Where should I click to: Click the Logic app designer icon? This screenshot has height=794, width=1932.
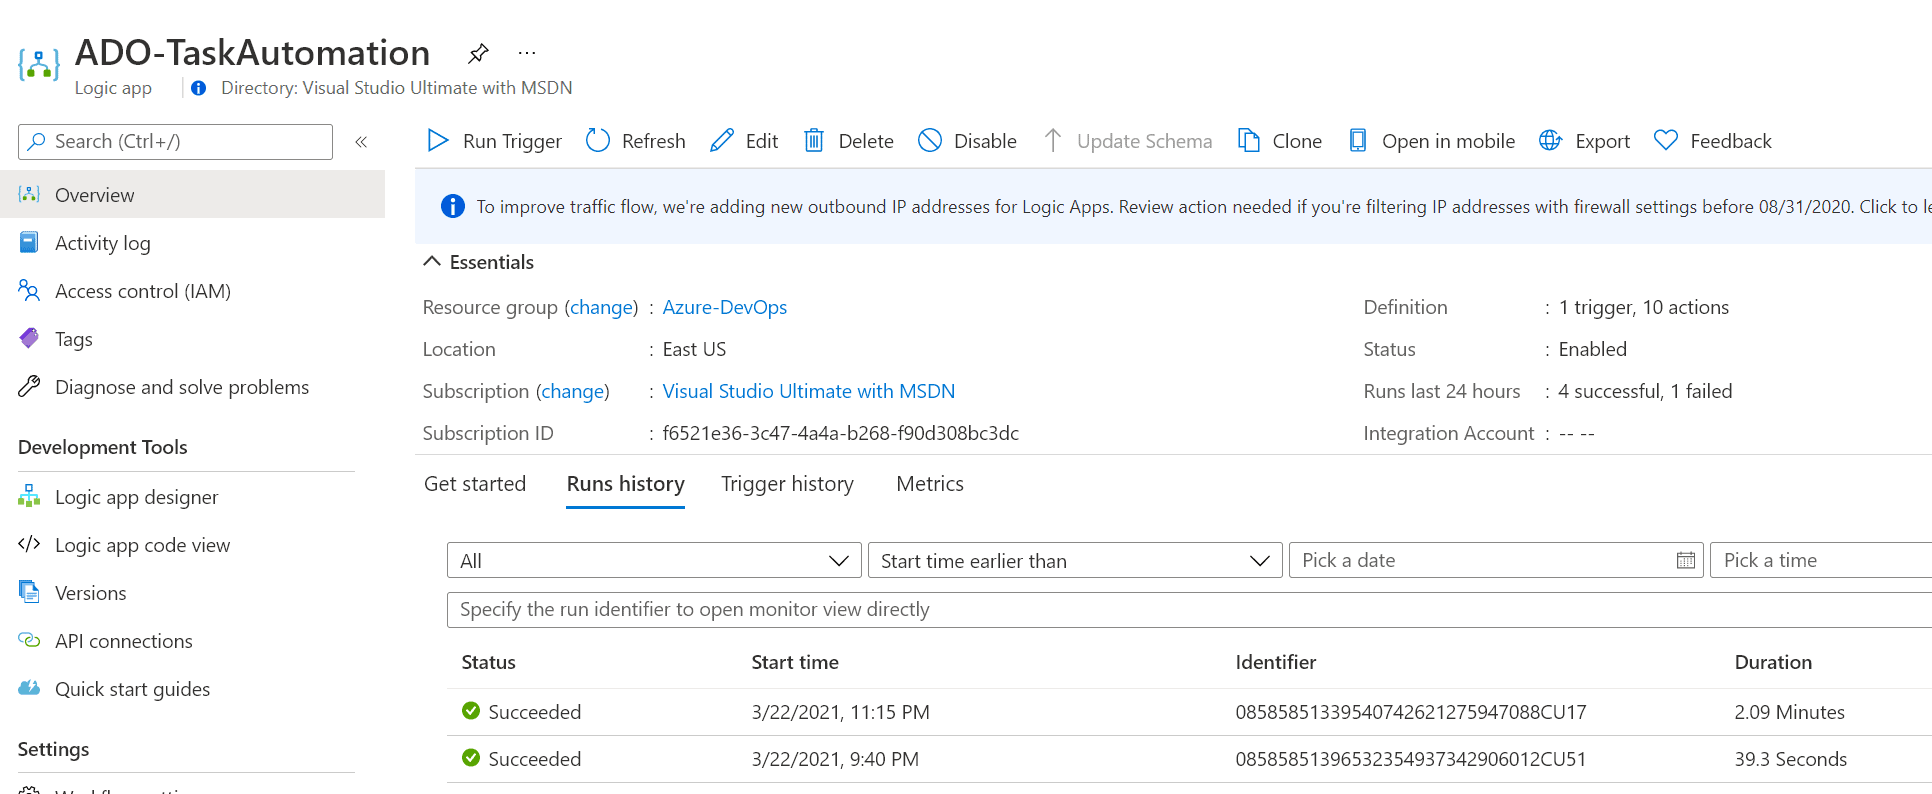coord(29,497)
